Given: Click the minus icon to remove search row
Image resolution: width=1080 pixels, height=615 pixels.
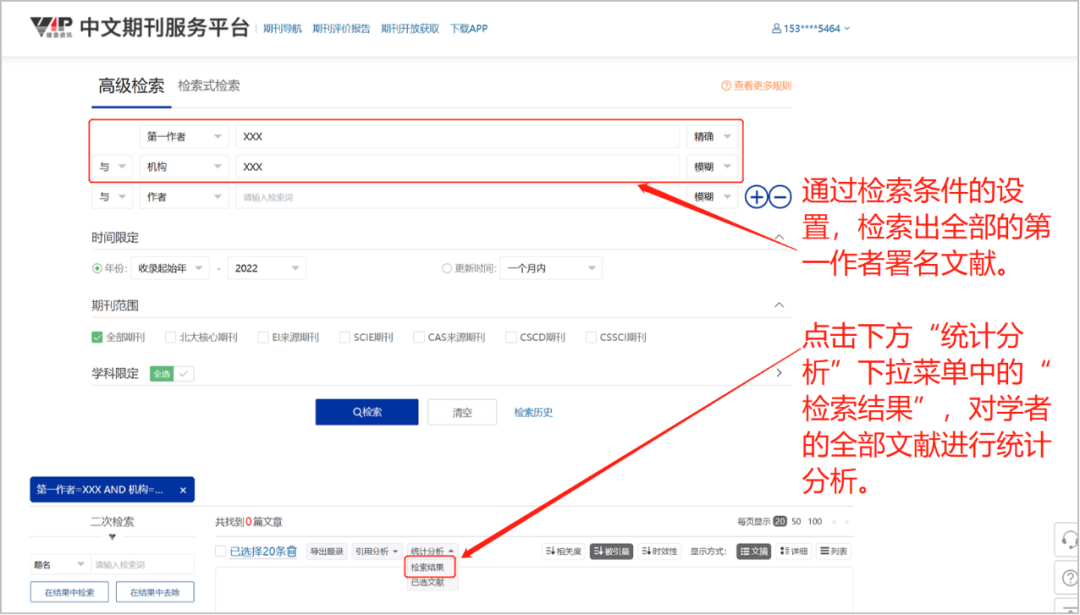Looking at the screenshot, I should 781,197.
